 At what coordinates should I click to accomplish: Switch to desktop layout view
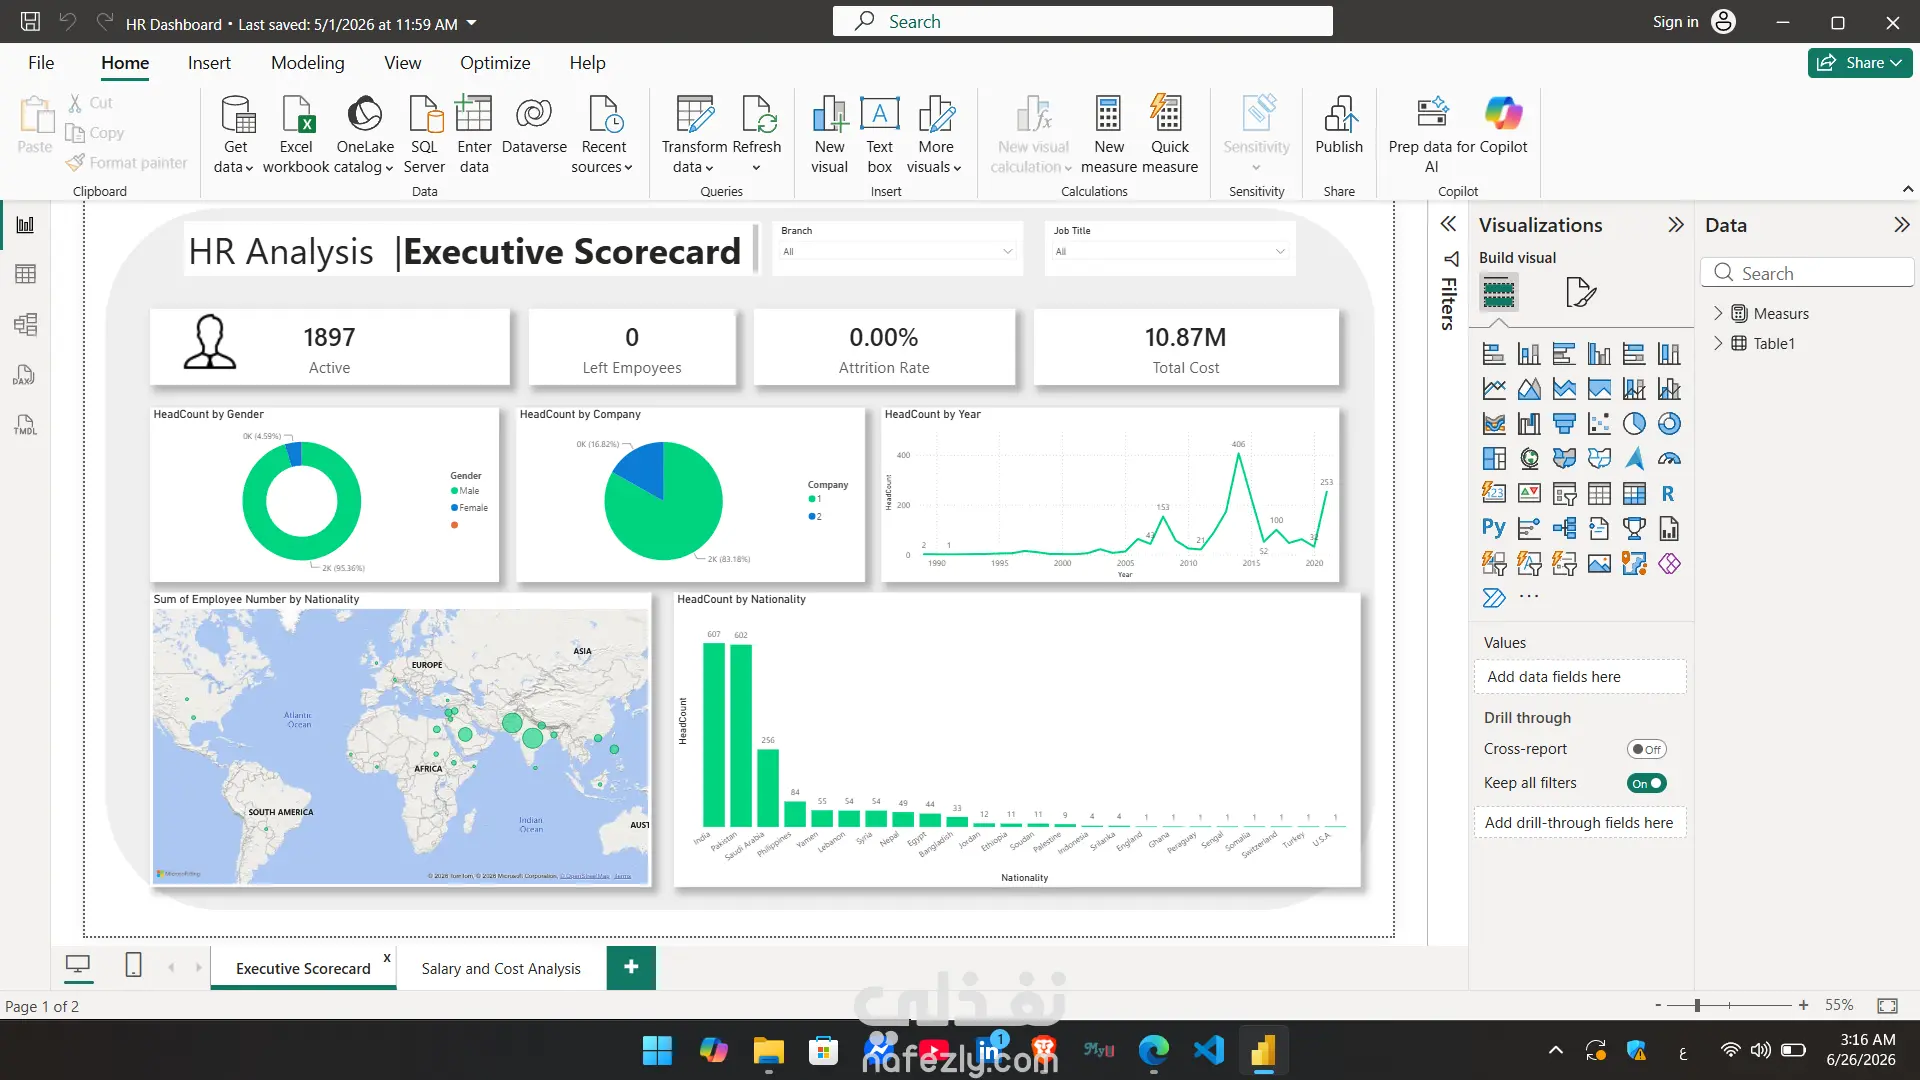pyautogui.click(x=77, y=965)
